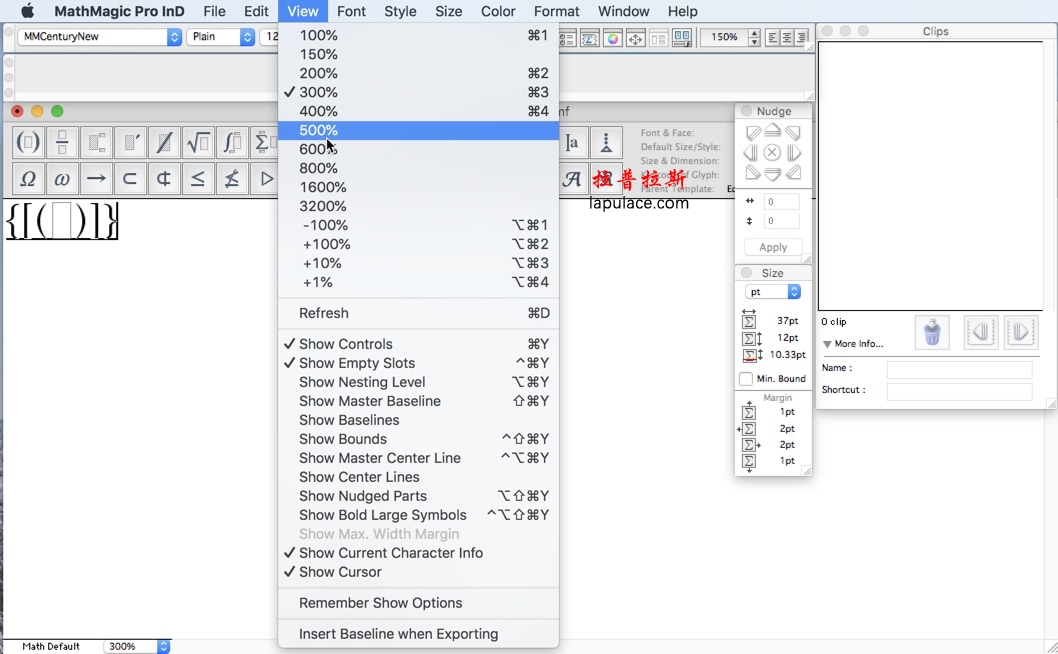
Task: Select 400% from the View menu
Action: click(318, 111)
